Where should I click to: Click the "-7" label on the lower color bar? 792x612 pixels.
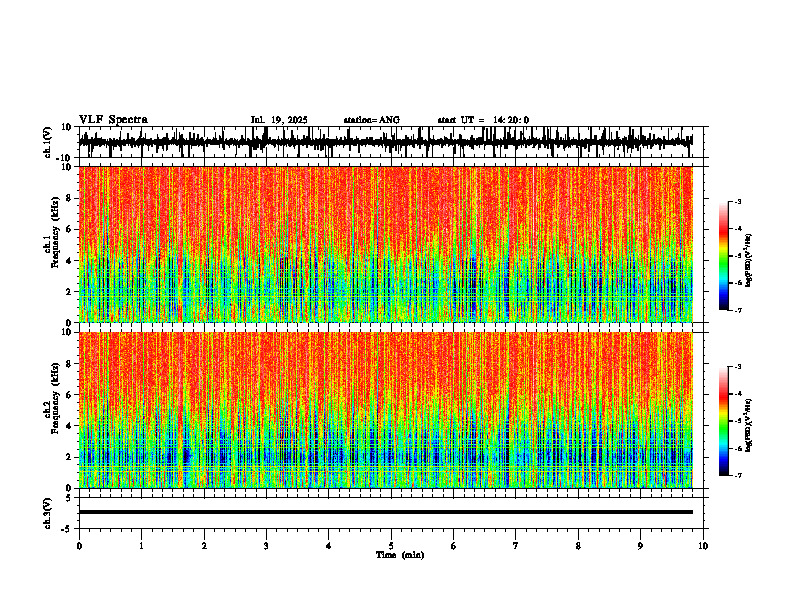[x=737, y=475]
